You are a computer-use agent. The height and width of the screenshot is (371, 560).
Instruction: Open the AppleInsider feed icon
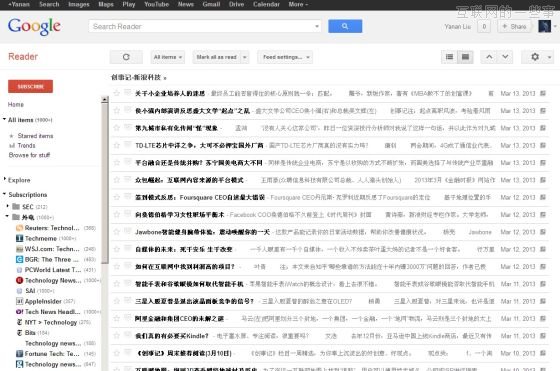coord(19,301)
